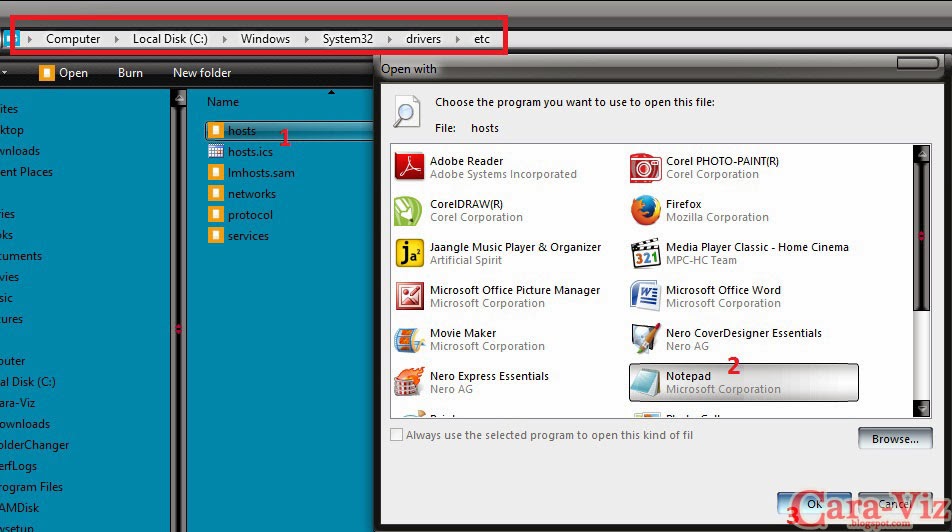Click the networks file icon
The width and height of the screenshot is (952, 532).
pyautogui.click(x=216, y=193)
